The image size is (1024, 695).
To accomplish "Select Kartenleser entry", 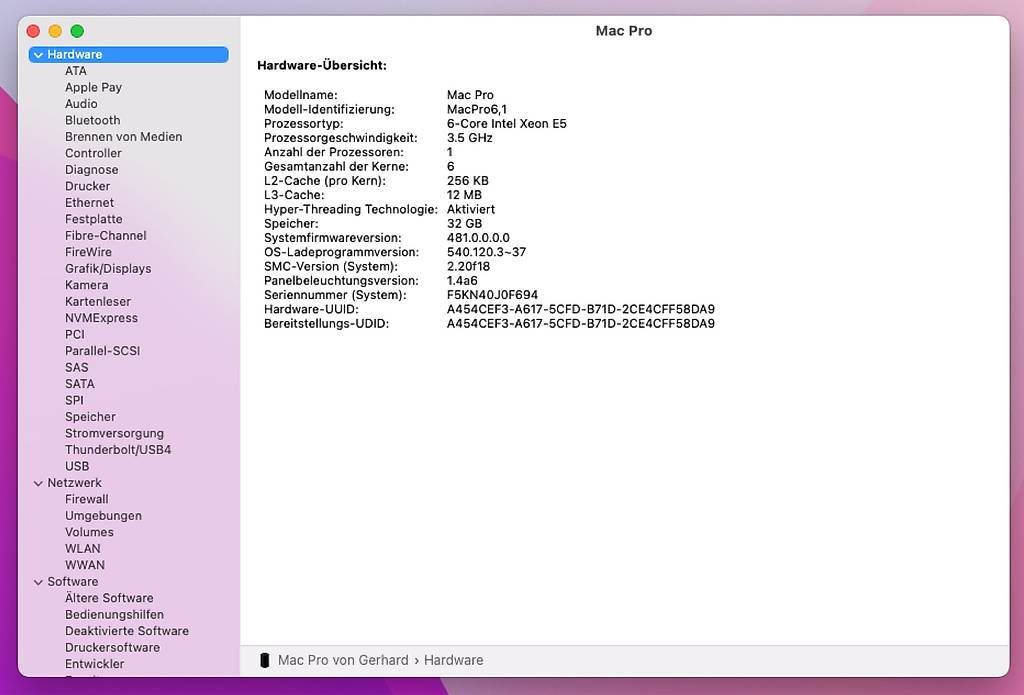I will click(98, 301).
